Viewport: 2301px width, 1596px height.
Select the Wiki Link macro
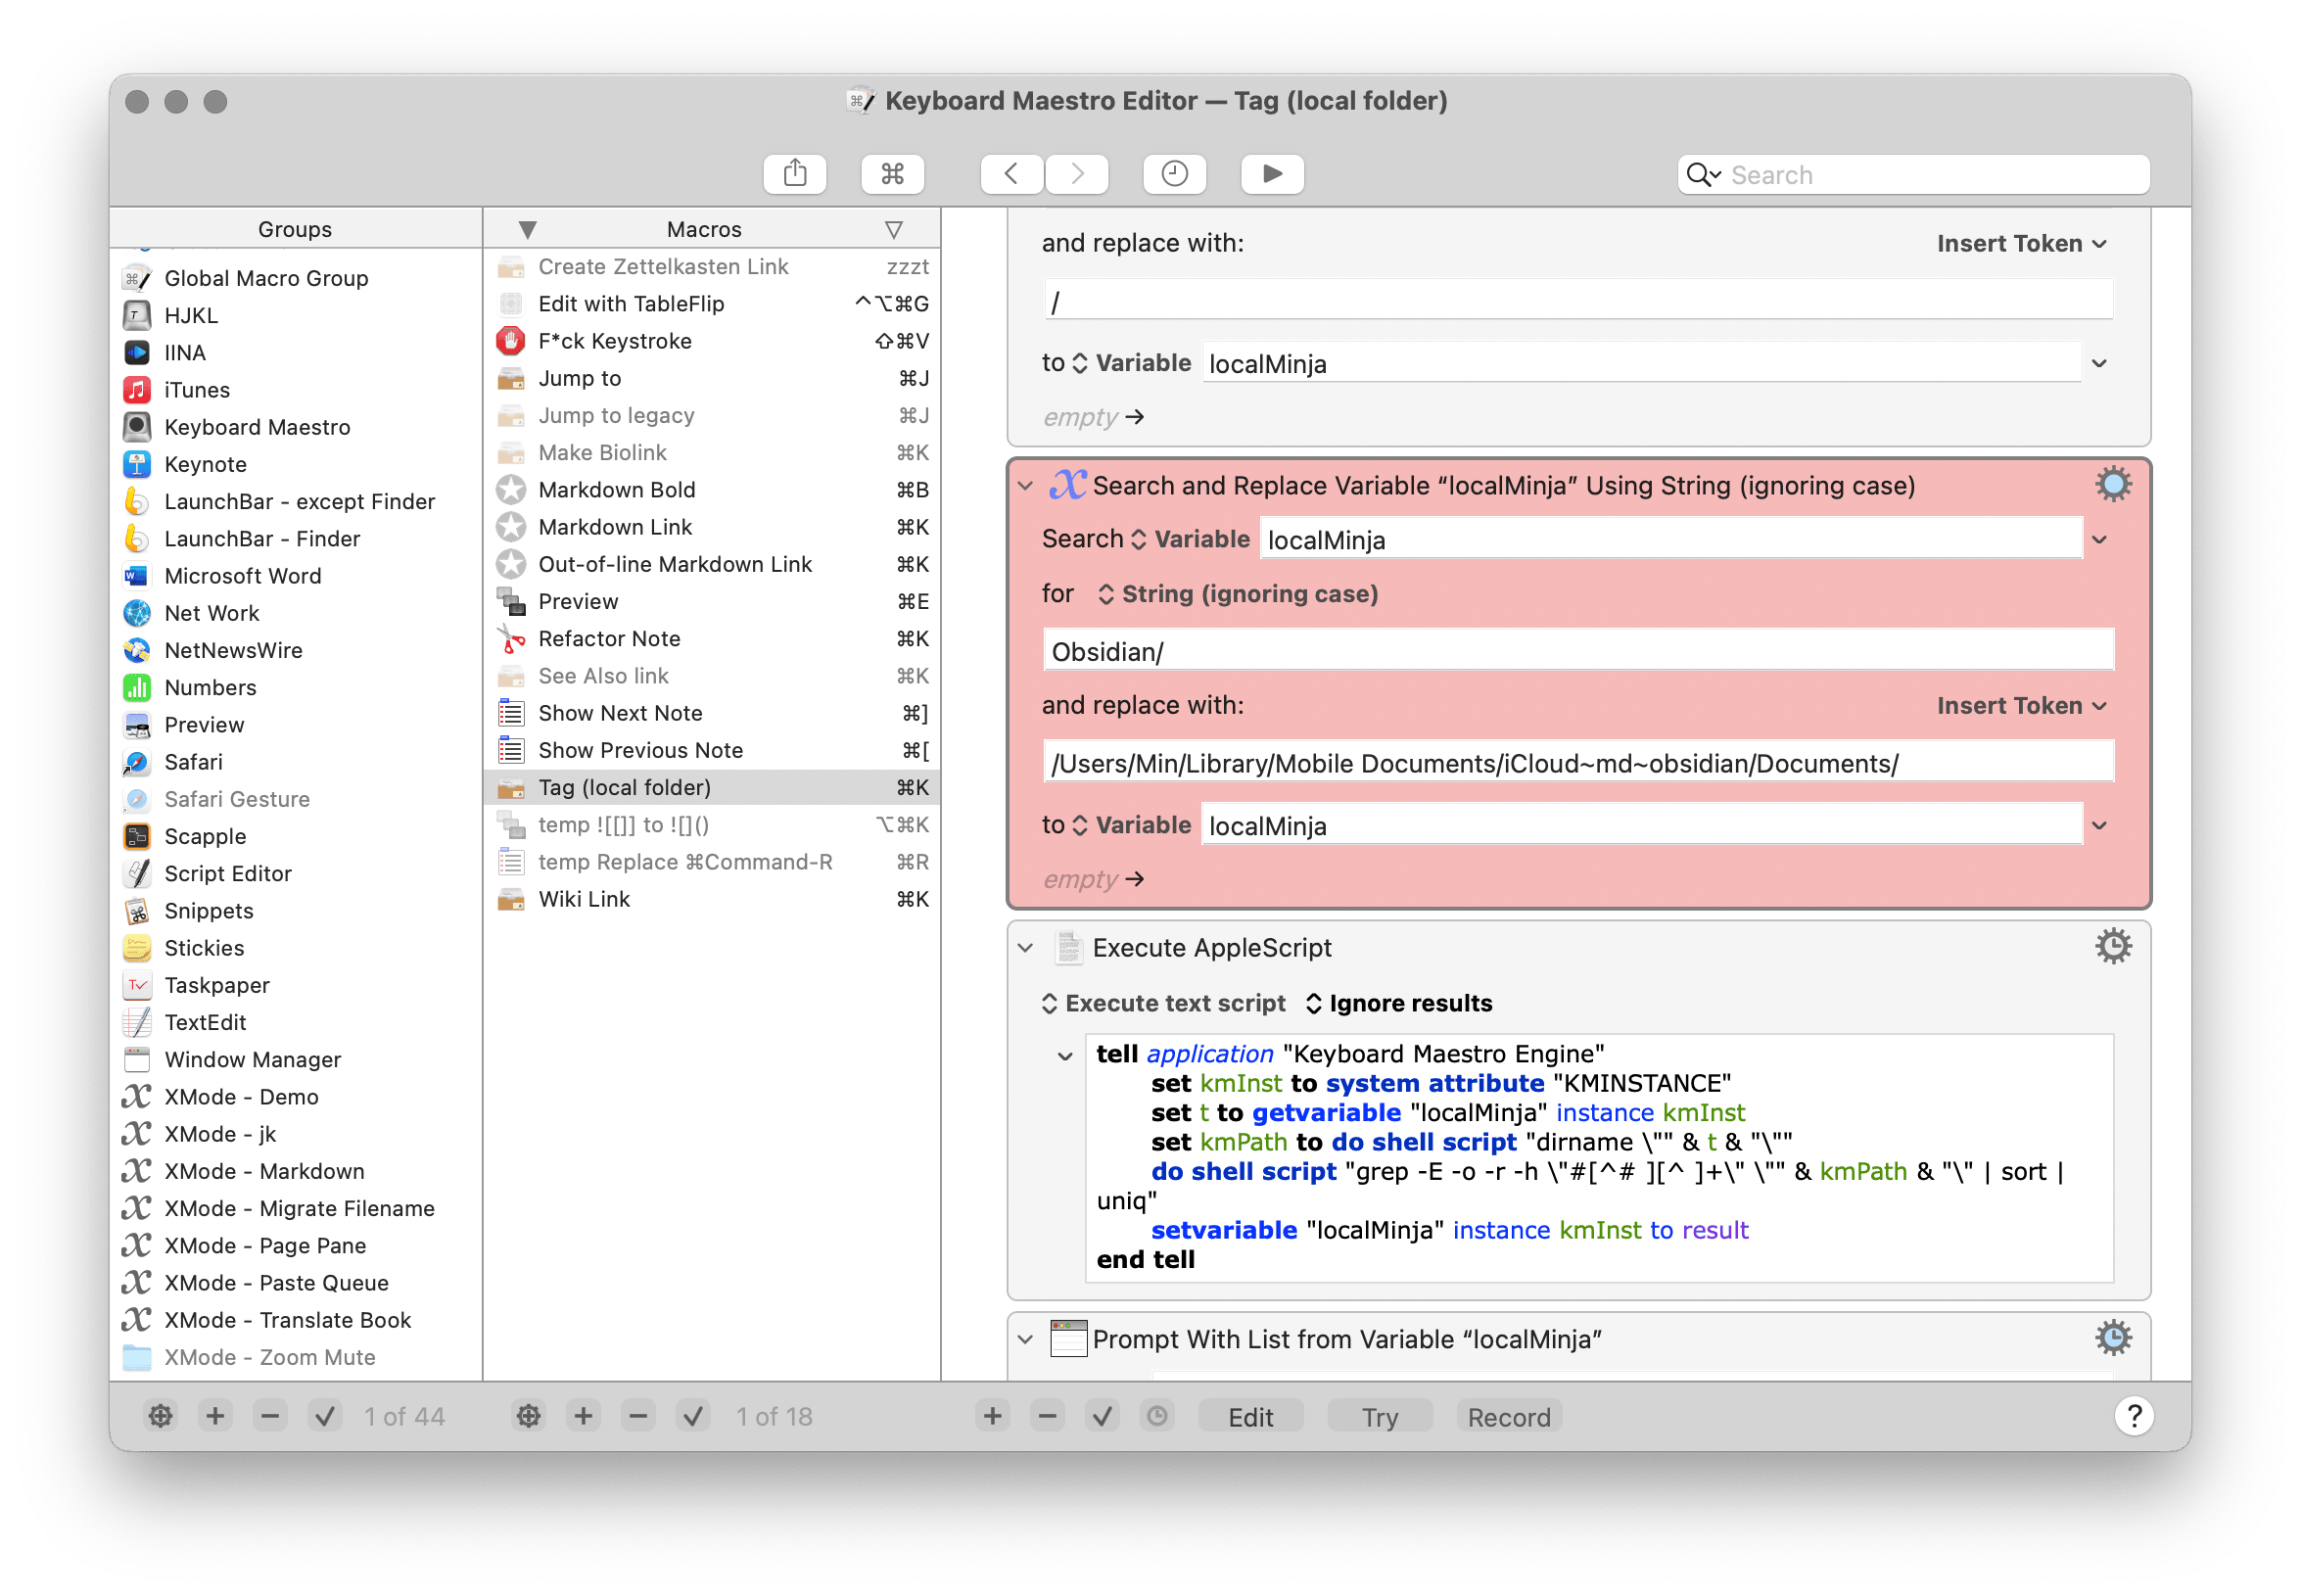click(x=712, y=899)
